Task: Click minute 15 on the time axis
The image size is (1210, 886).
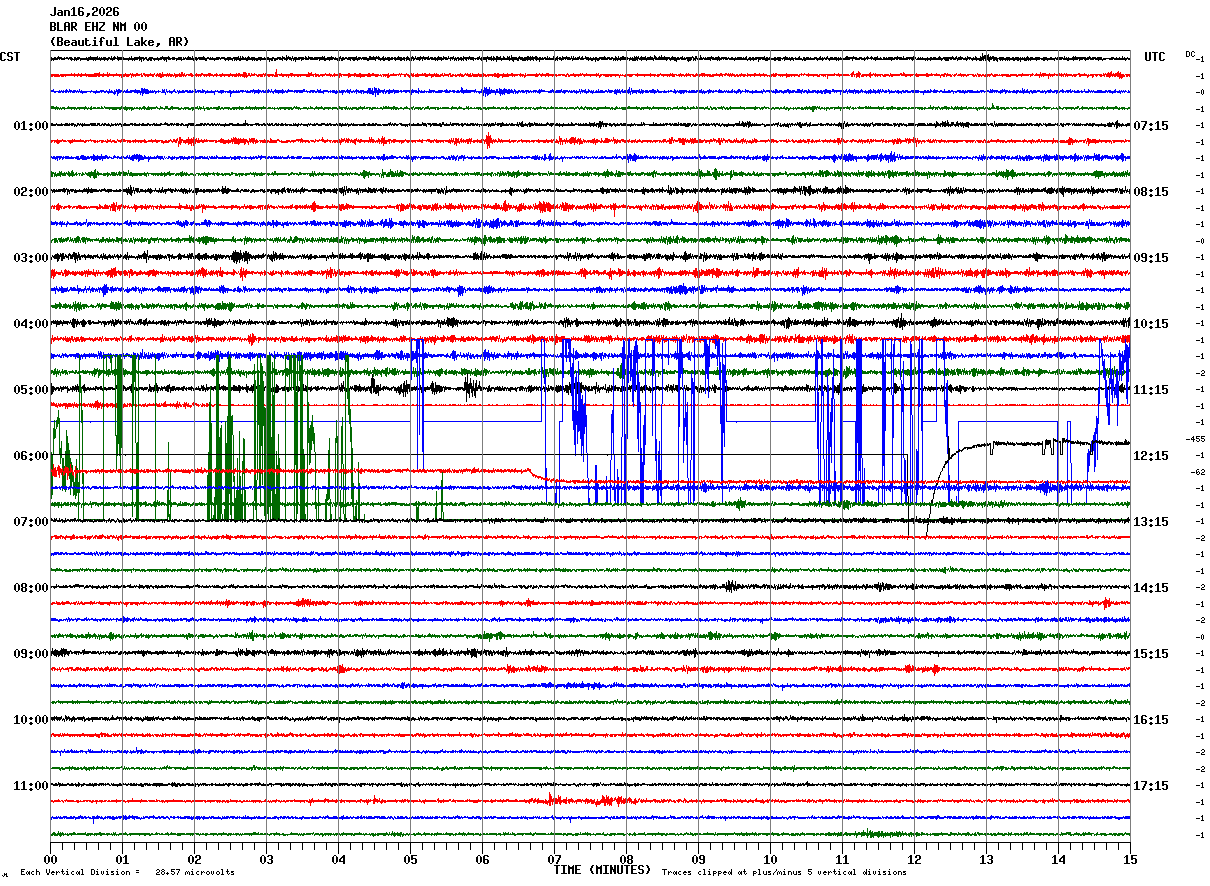Action: (x=1130, y=859)
